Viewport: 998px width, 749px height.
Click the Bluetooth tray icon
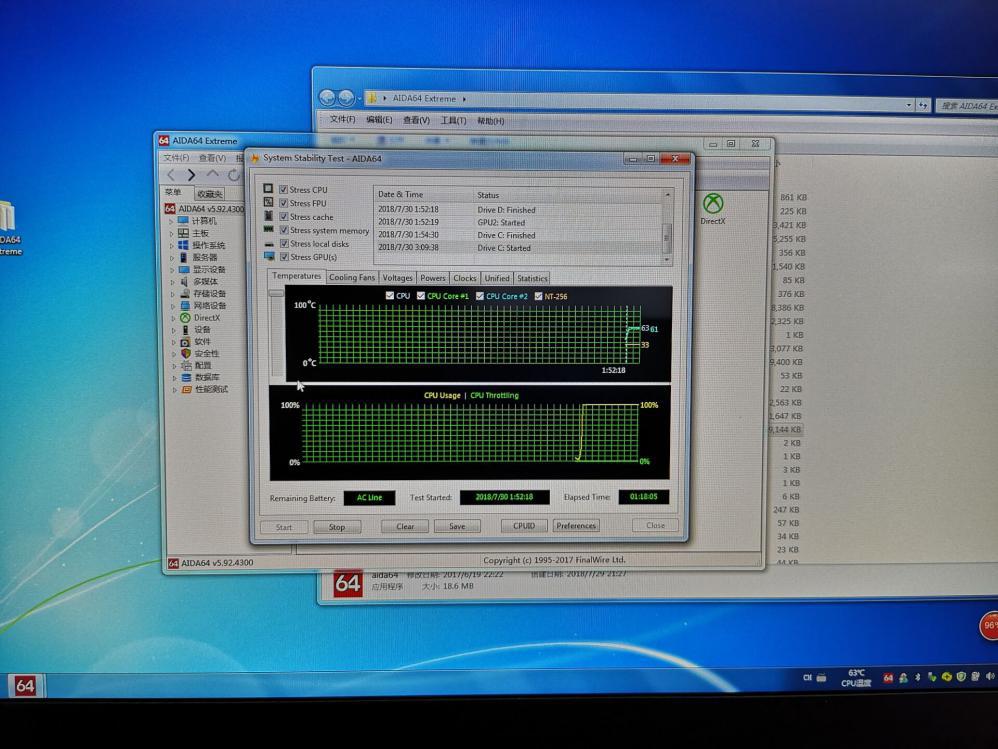(917, 678)
